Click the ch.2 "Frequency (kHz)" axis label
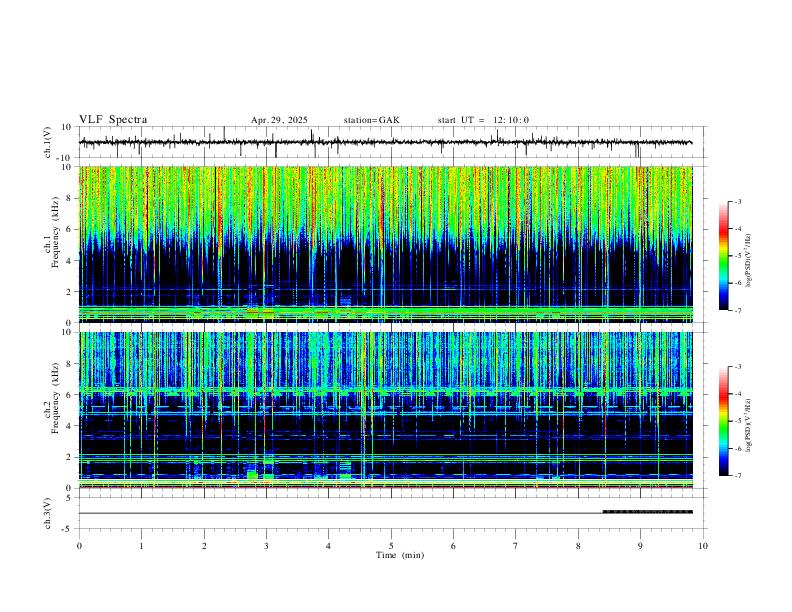The width and height of the screenshot is (792, 612). (55, 398)
